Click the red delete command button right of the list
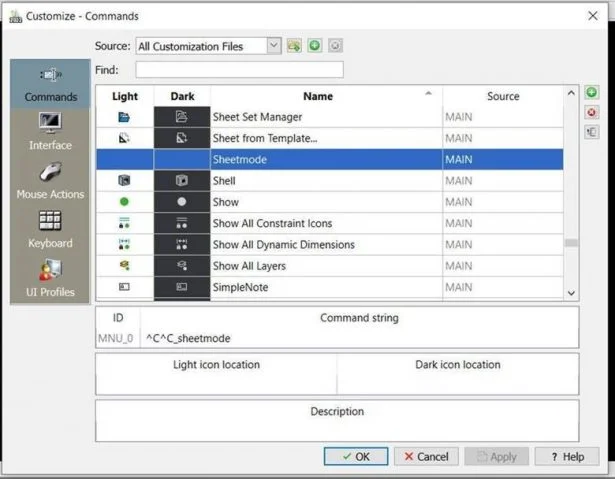The image size is (615, 479). coord(592,113)
